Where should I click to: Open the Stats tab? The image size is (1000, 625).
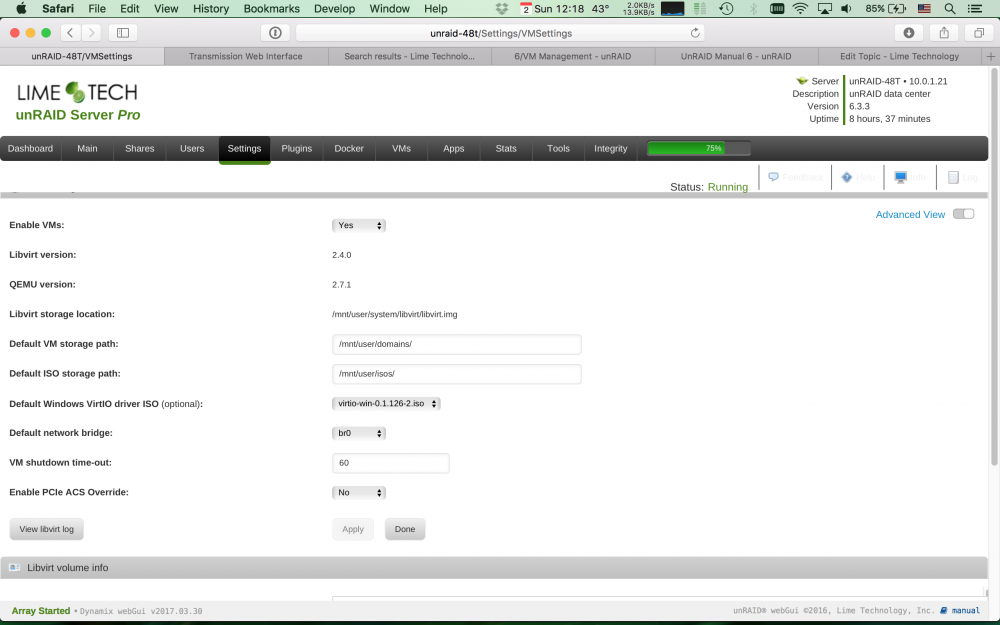click(x=506, y=148)
